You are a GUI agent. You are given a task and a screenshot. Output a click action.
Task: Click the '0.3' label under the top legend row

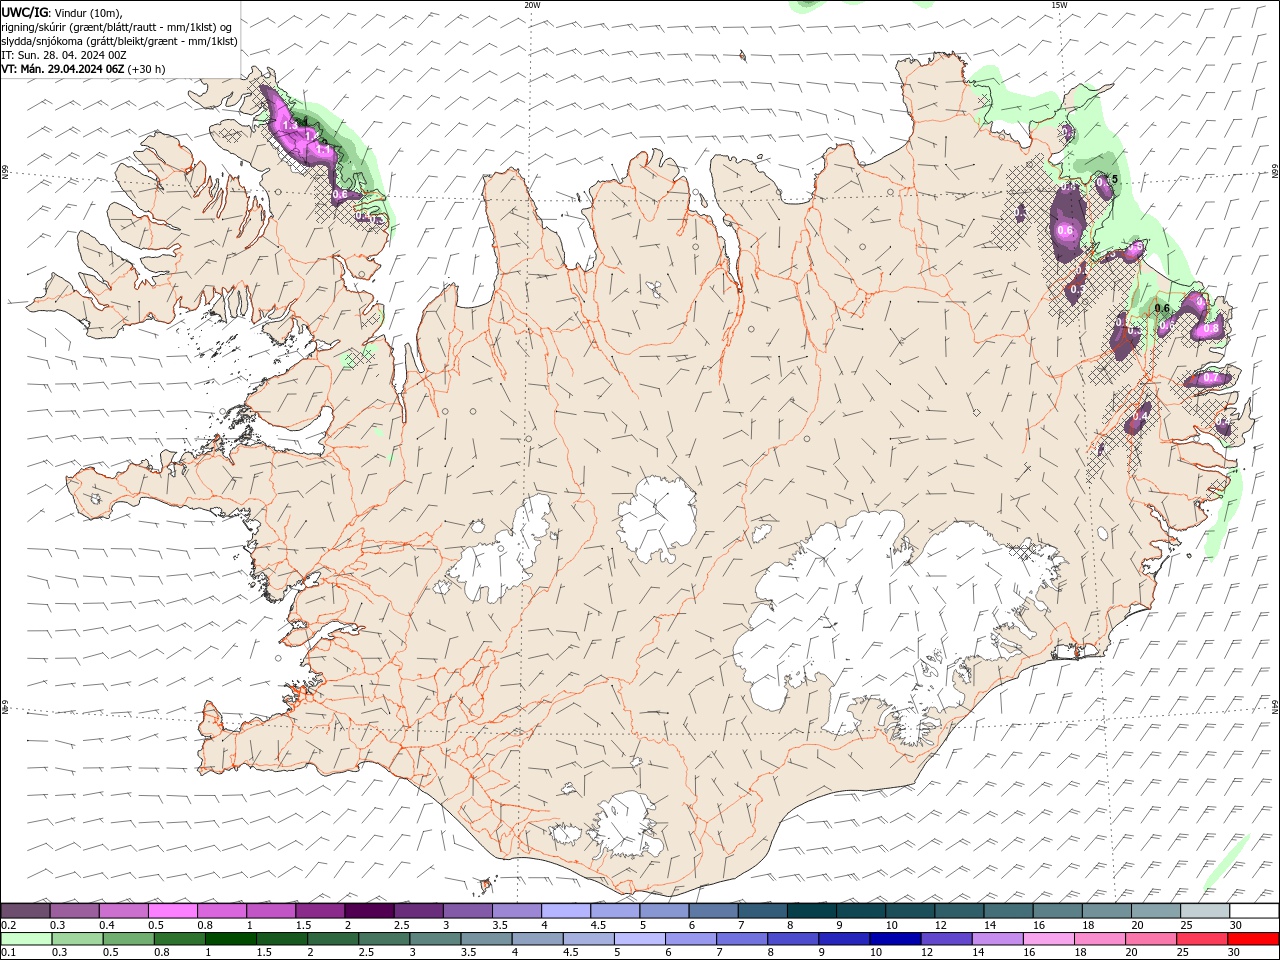tap(58, 925)
